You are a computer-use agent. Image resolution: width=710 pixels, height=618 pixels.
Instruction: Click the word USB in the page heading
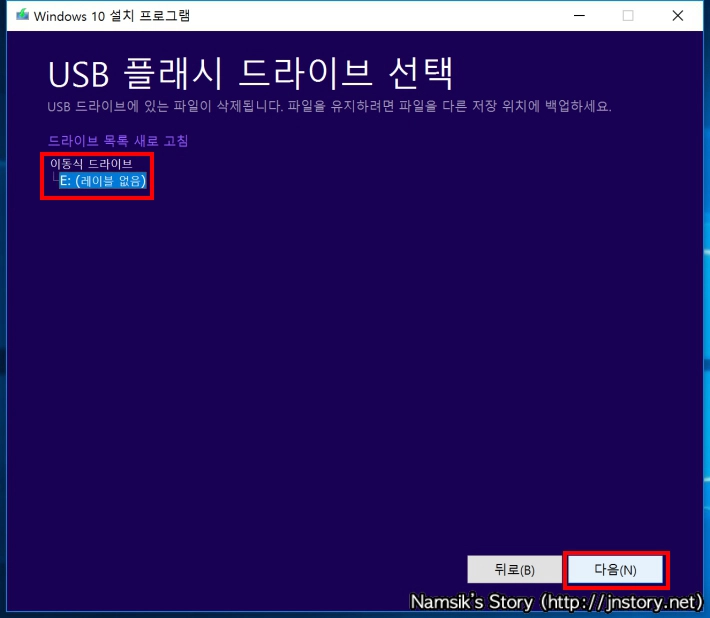click(x=82, y=75)
